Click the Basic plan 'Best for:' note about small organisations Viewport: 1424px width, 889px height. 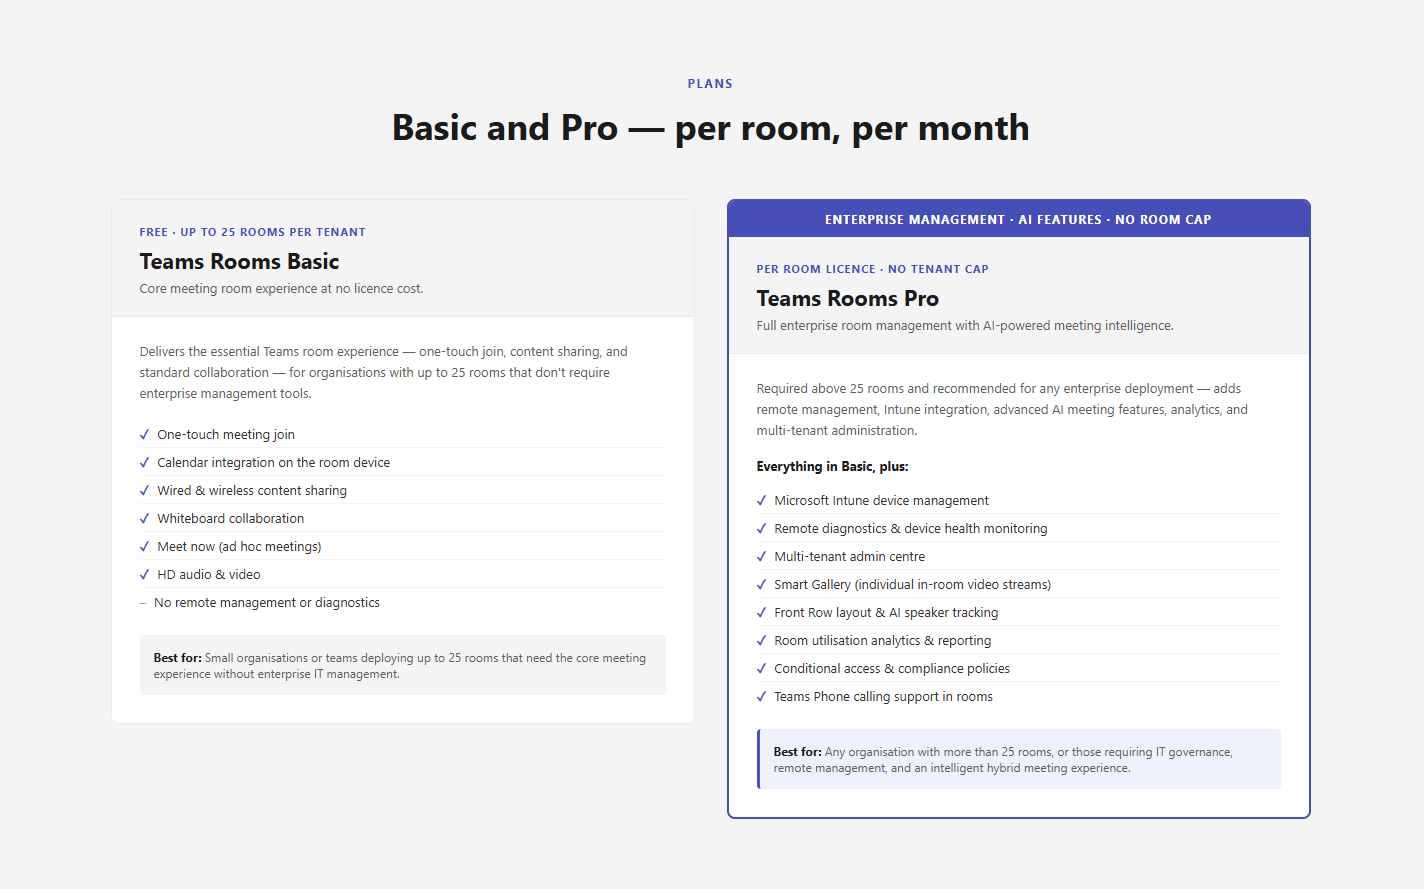(x=403, y=665)
